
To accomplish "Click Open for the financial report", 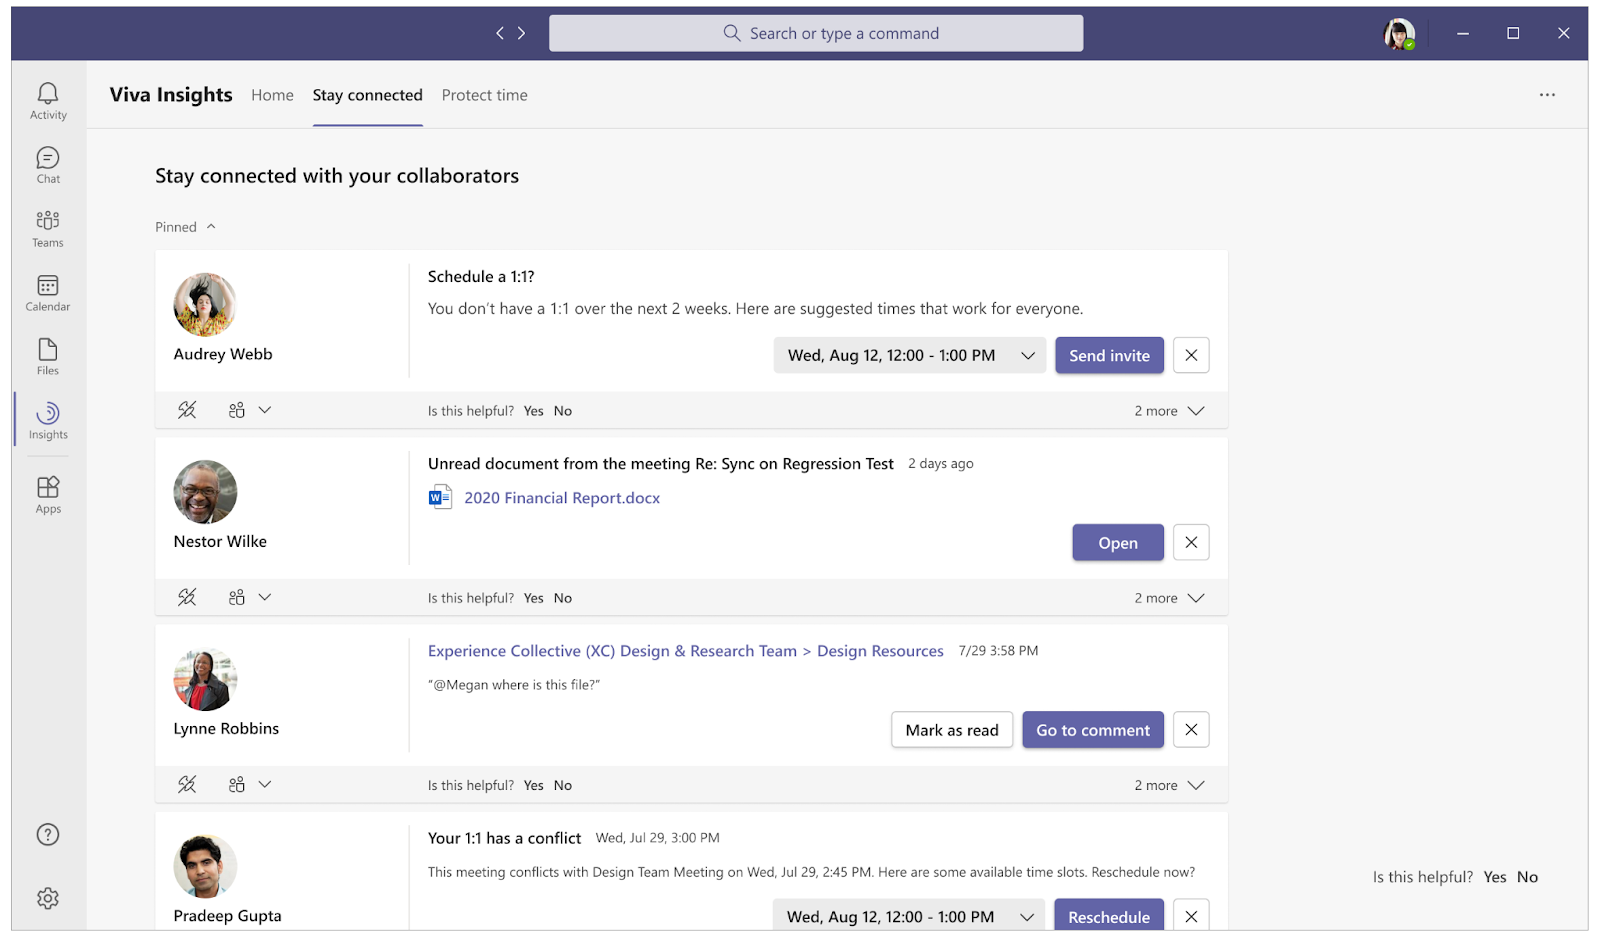I will point(1118,542).
